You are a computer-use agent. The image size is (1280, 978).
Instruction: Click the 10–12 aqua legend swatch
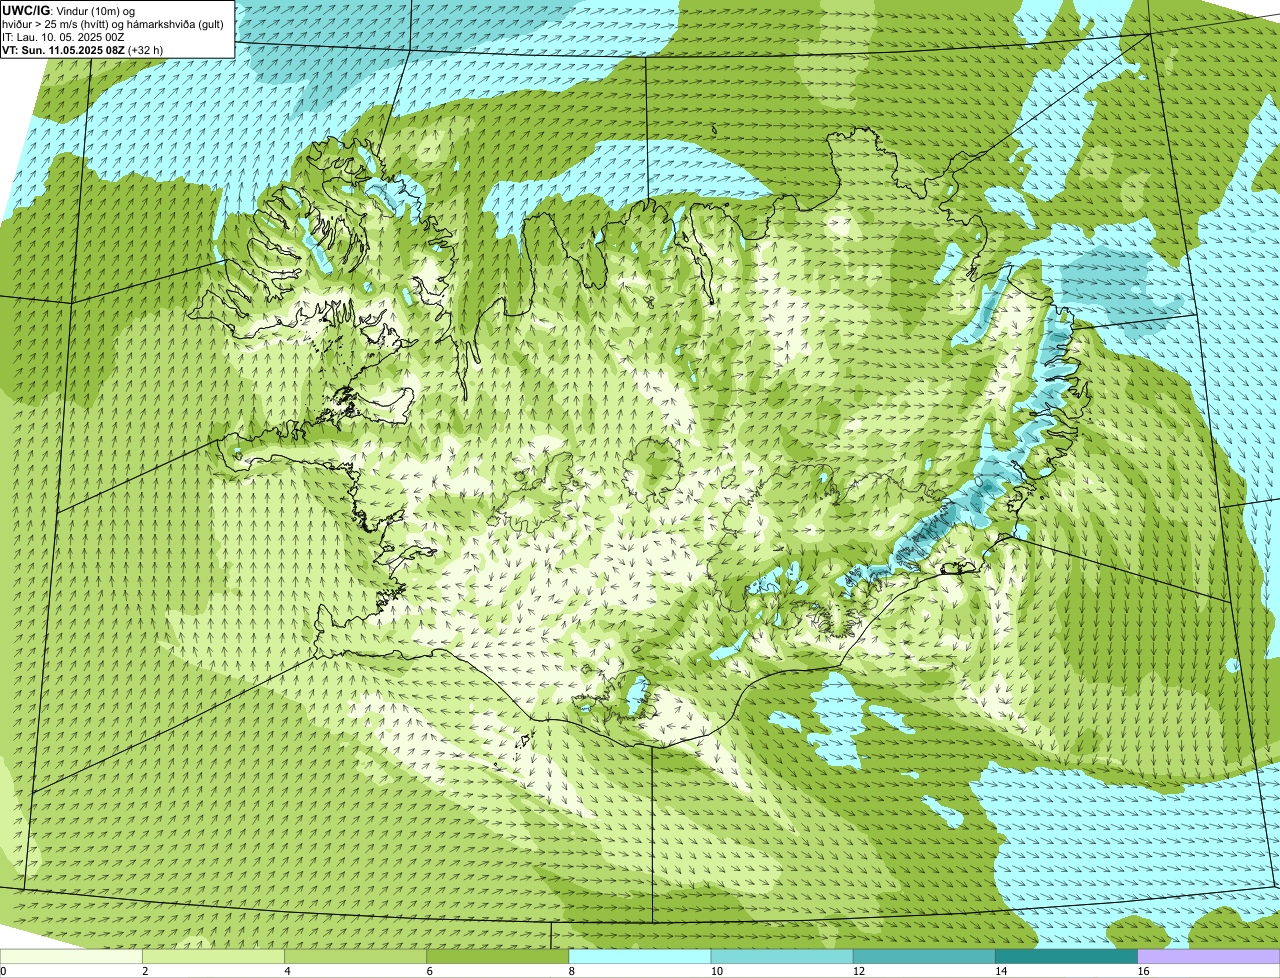point(782,956)
